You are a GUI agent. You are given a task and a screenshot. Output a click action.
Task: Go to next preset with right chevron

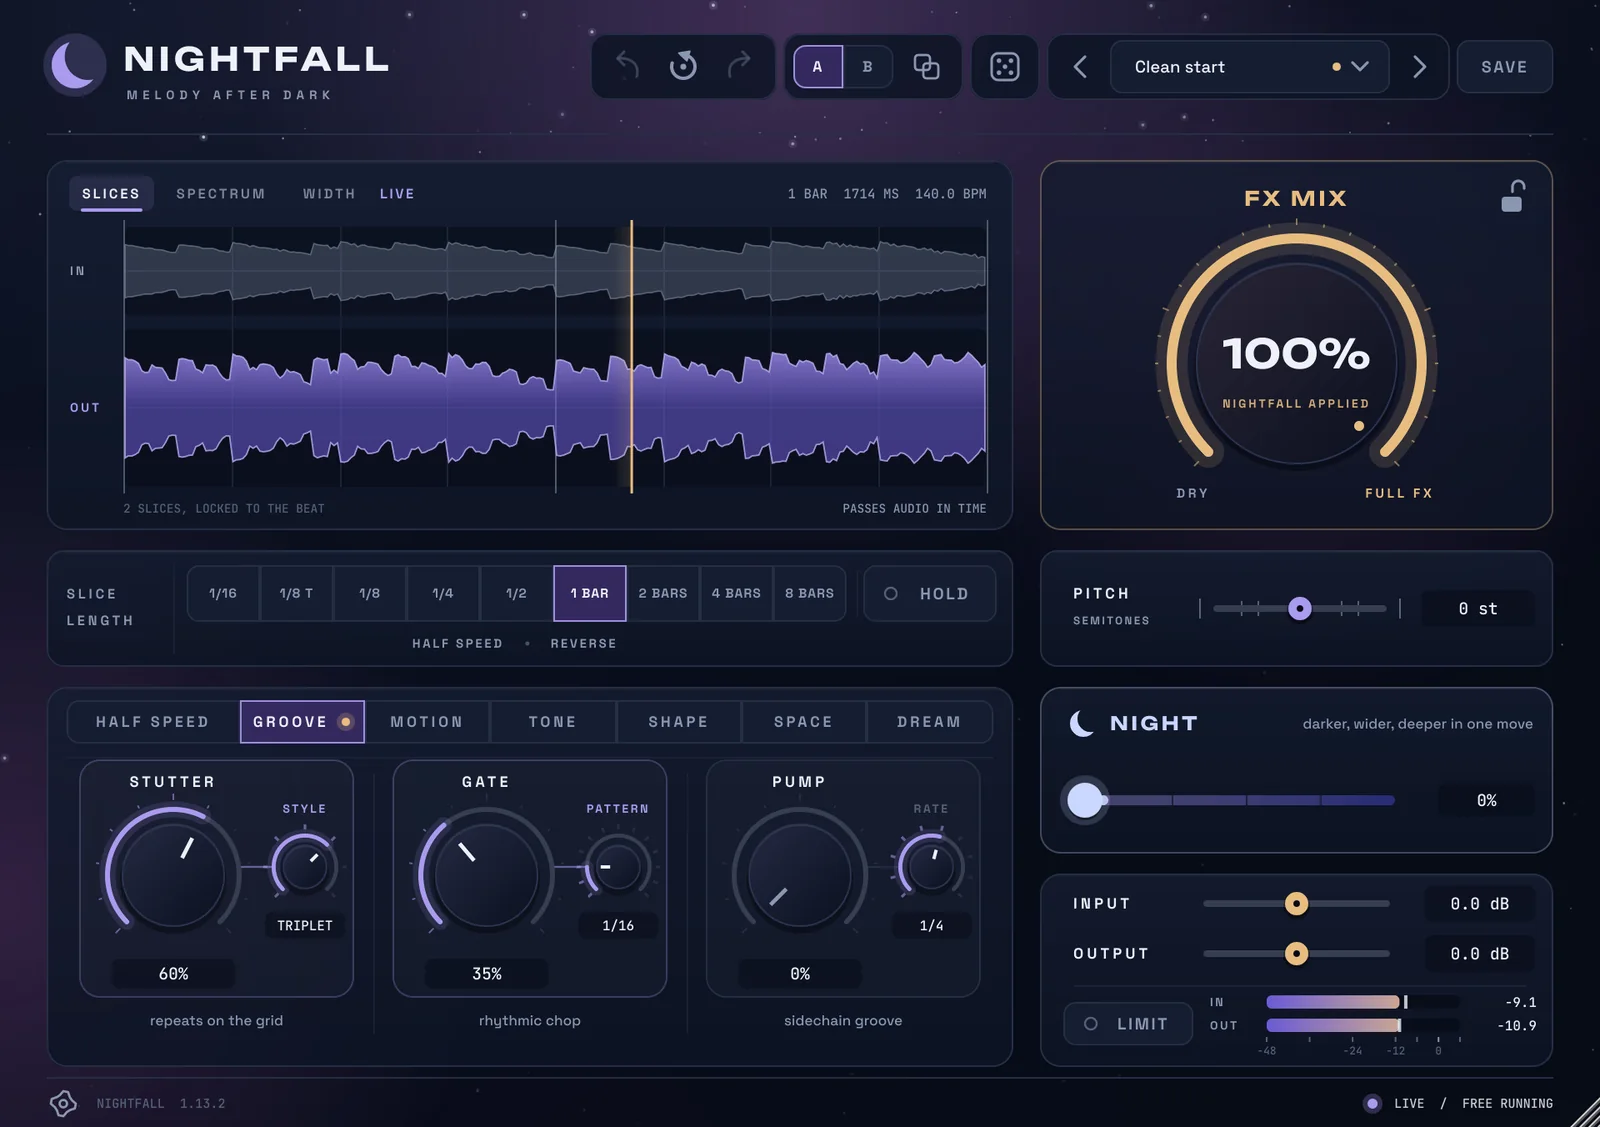click(1419, 67)
